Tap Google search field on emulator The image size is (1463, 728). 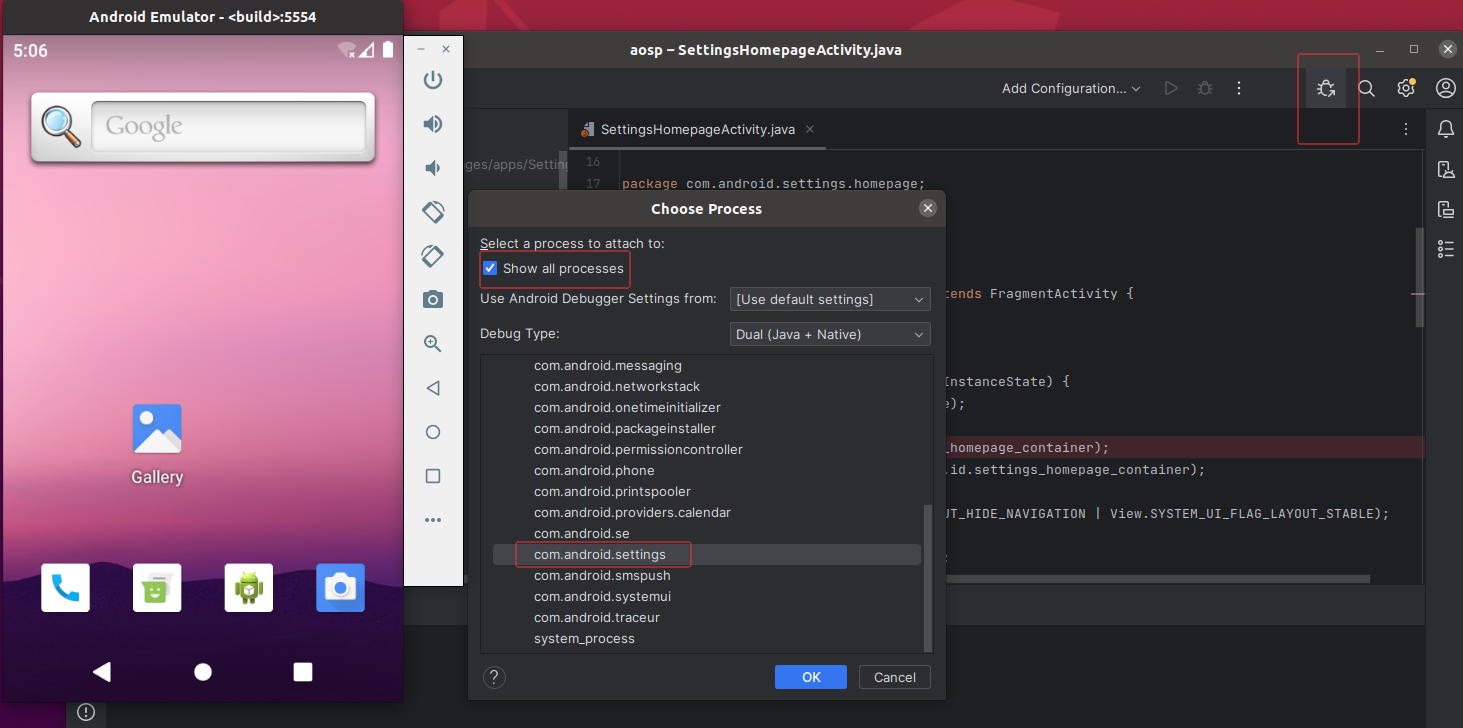228,126
